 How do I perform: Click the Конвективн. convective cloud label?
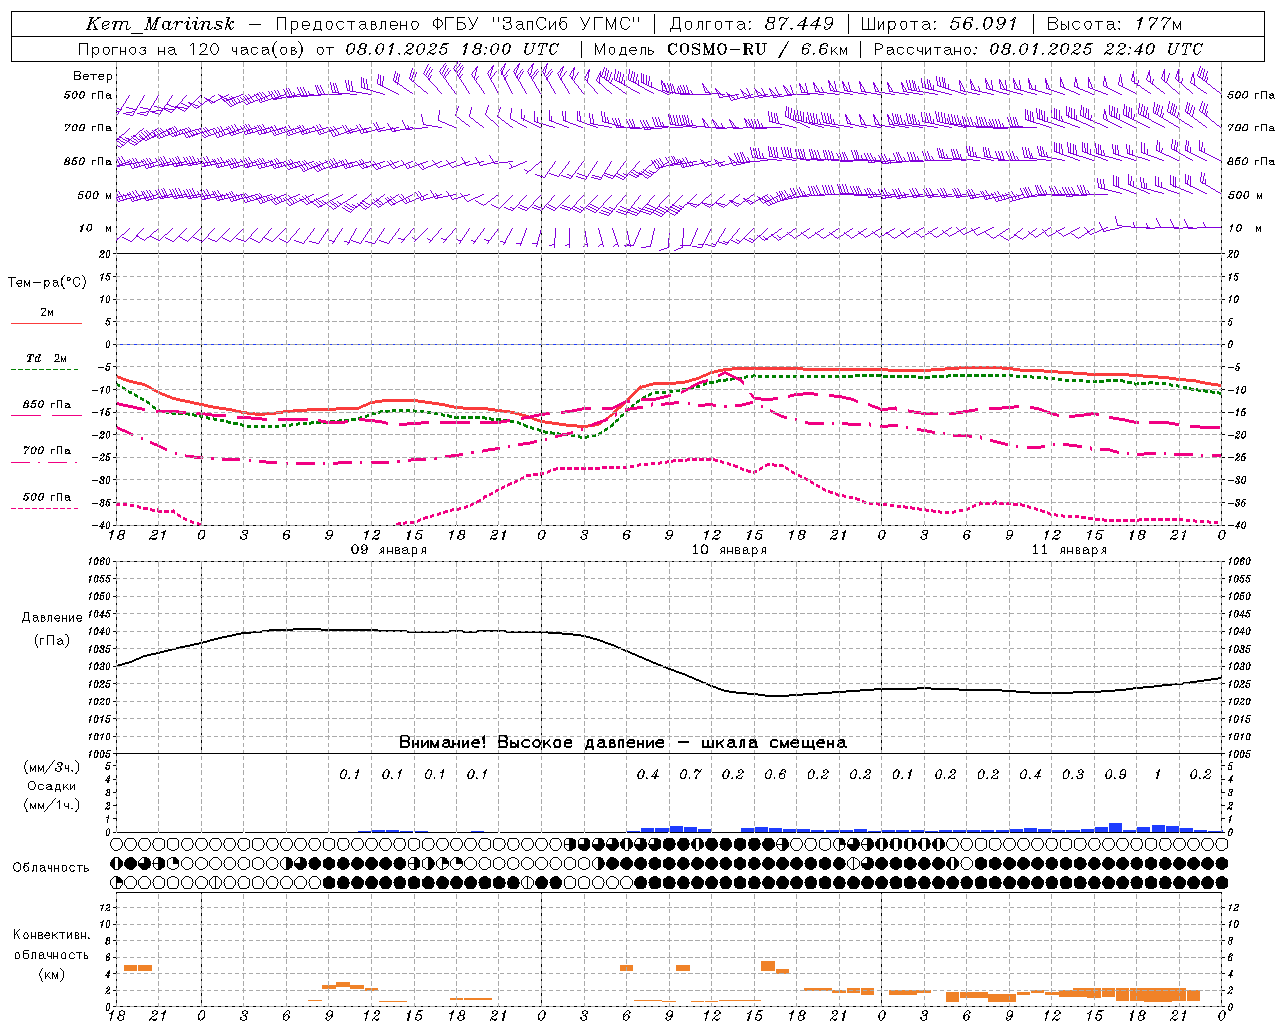(x=52, y=935)
